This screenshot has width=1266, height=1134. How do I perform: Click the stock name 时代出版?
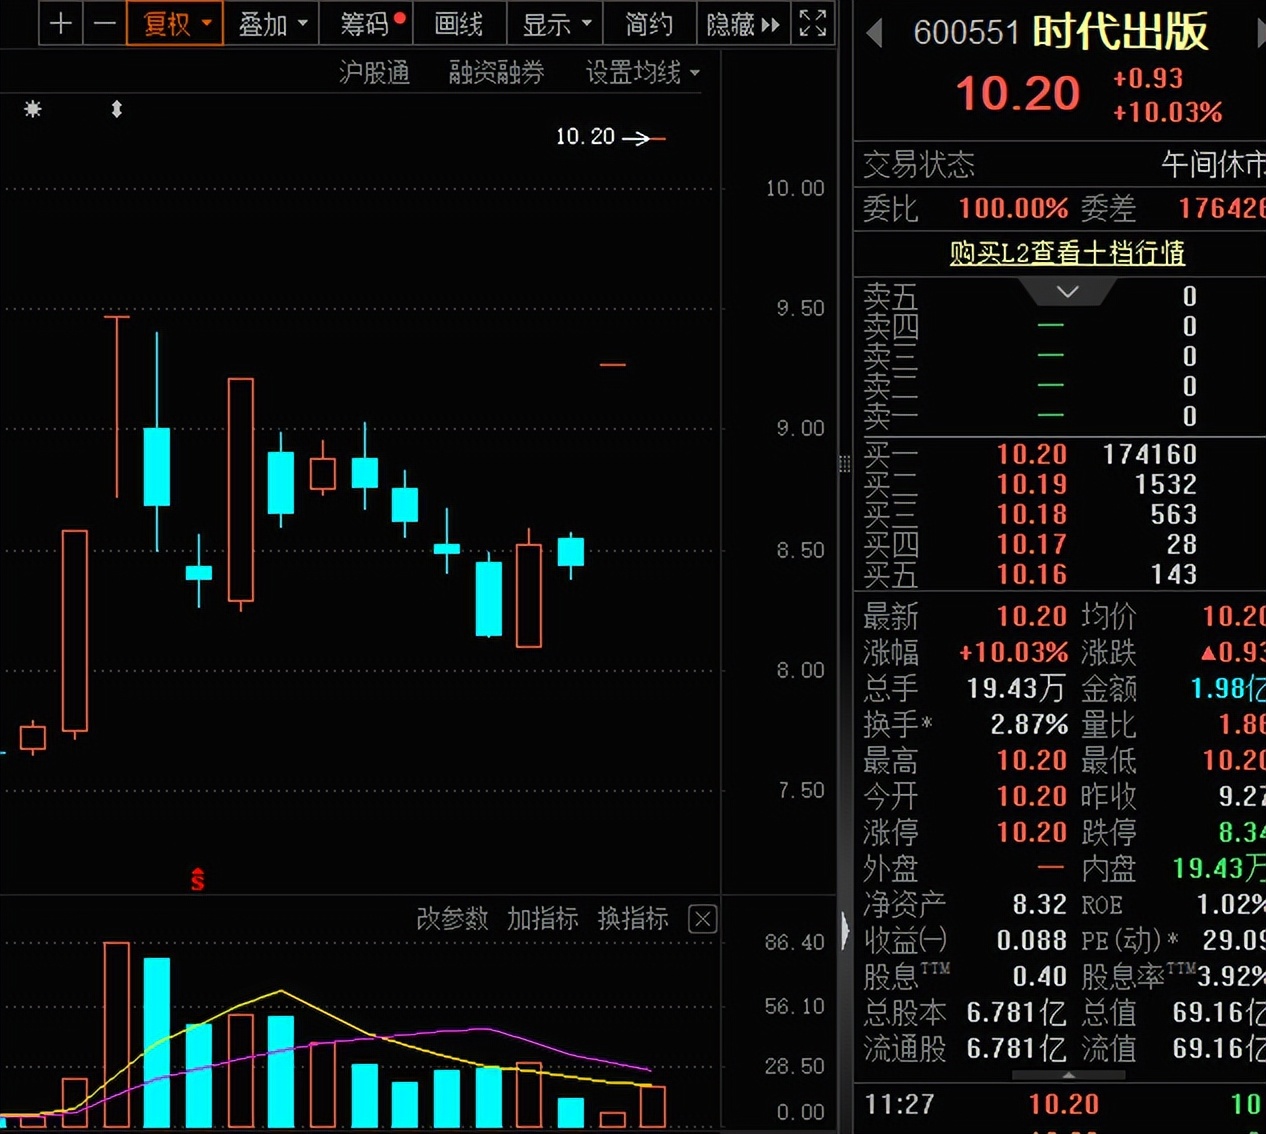(x=1120, y=33)
